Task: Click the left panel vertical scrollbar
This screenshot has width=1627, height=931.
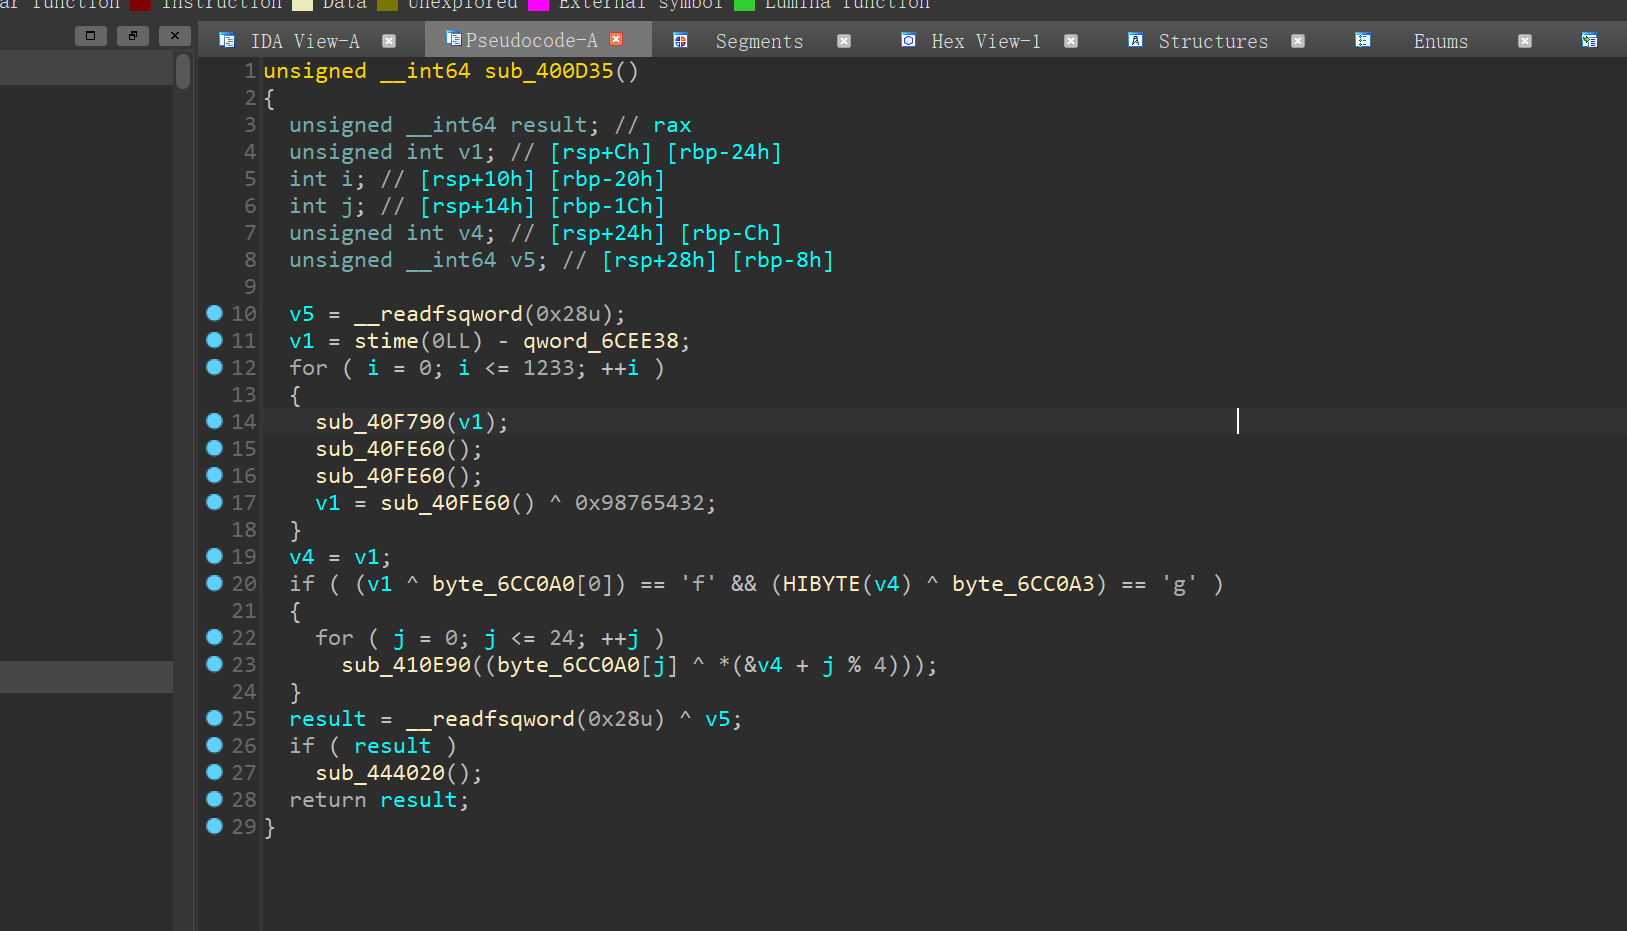Action: point(183,72)
